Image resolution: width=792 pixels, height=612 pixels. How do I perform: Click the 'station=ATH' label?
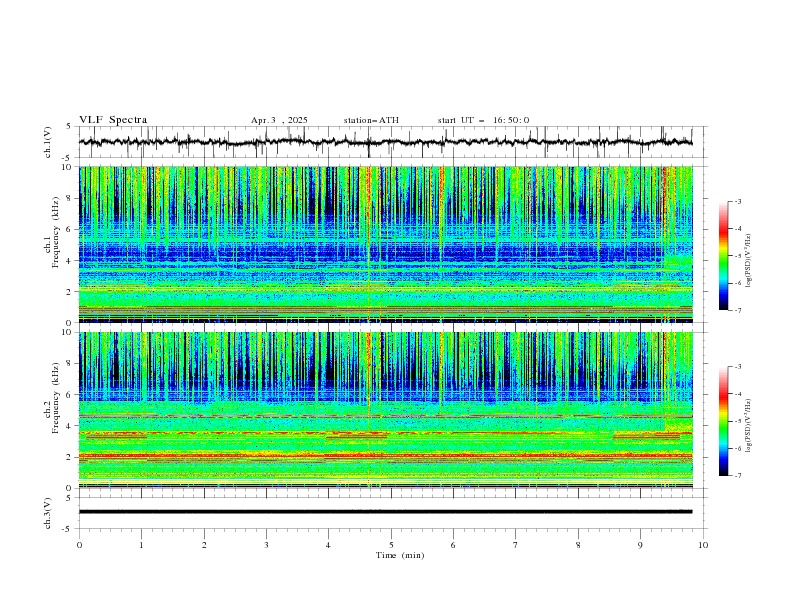tap(371, 120)
